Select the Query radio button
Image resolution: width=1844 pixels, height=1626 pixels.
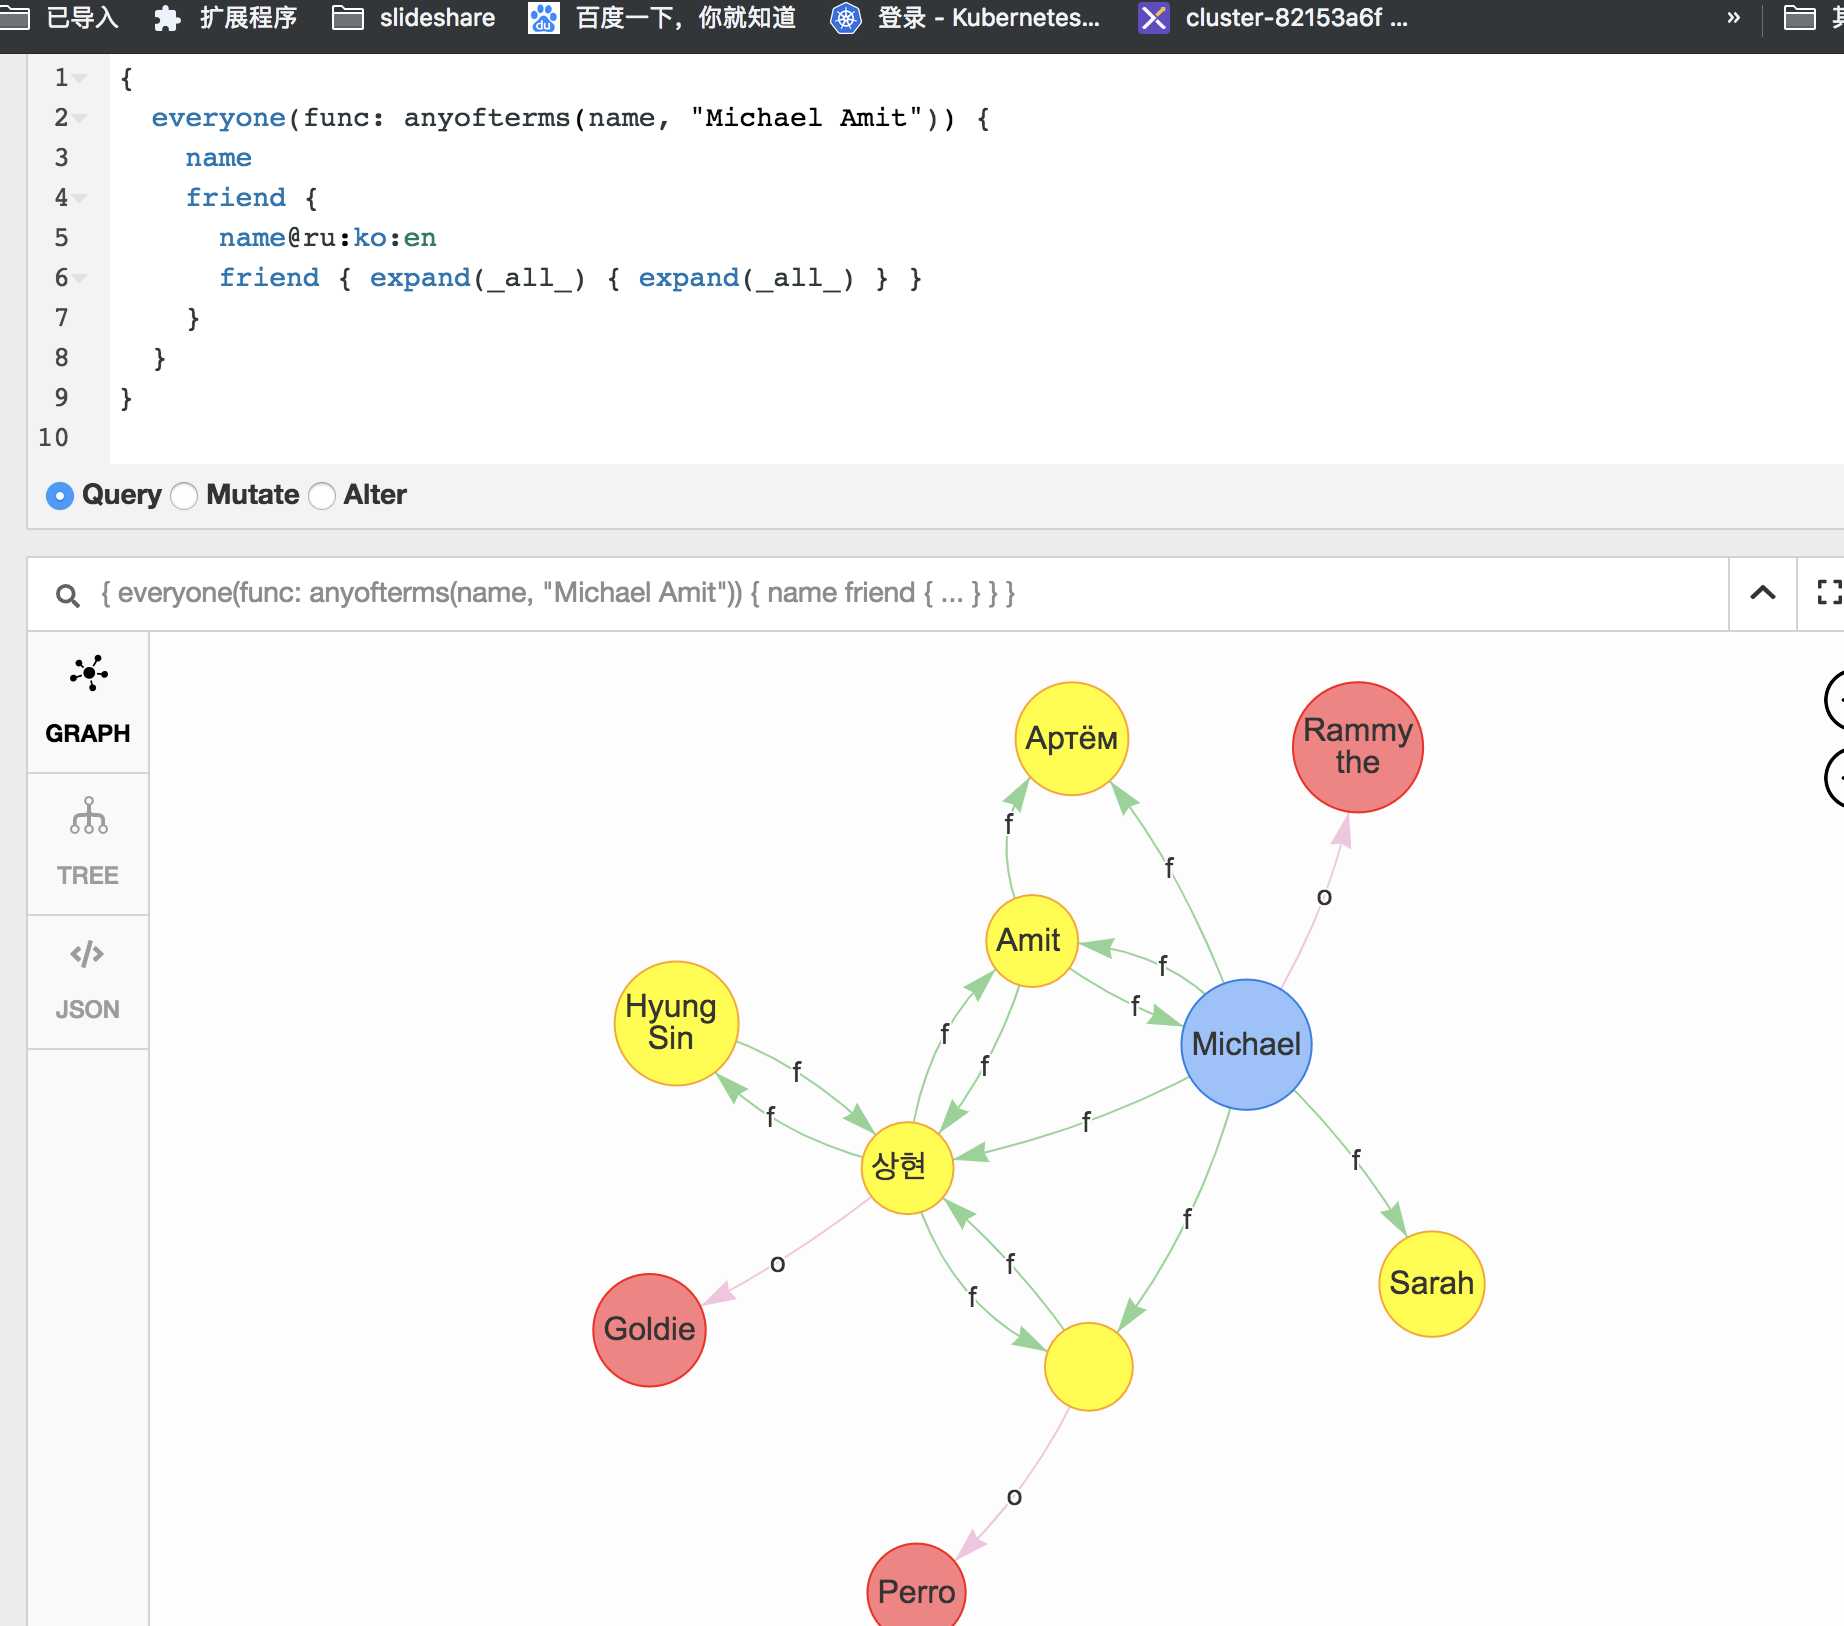[x=60, y=496]
